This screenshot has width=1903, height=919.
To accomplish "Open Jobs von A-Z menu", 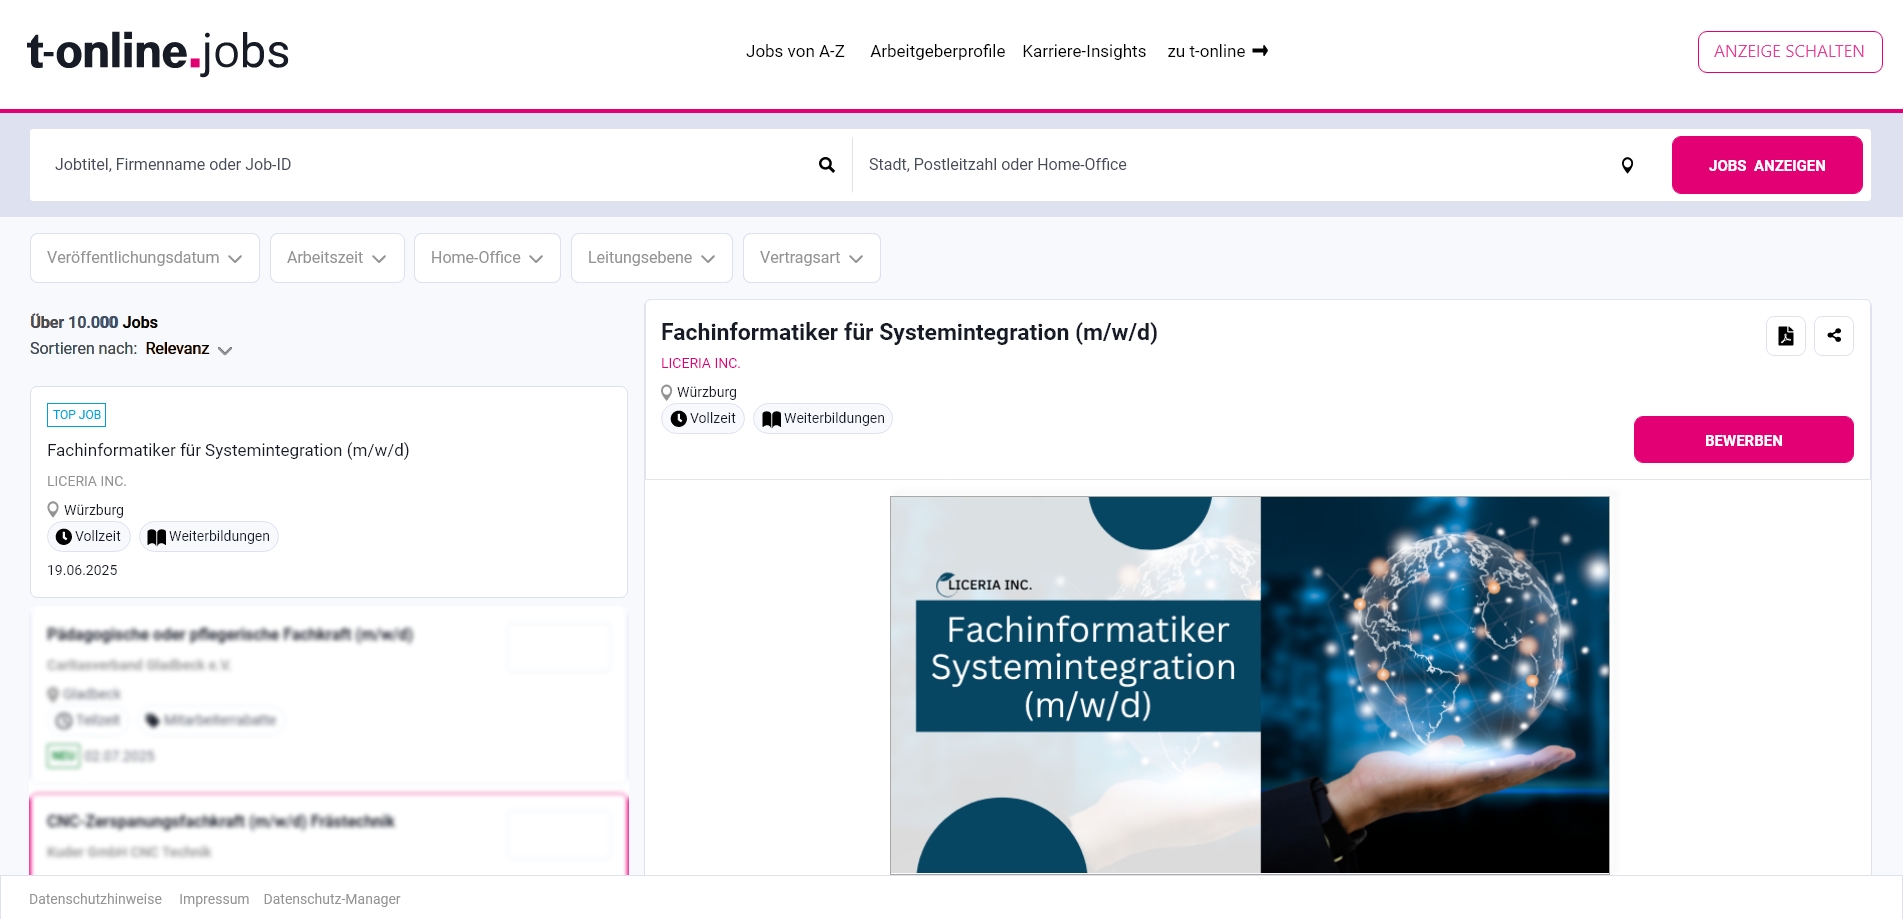I will [x=795, y=51].
